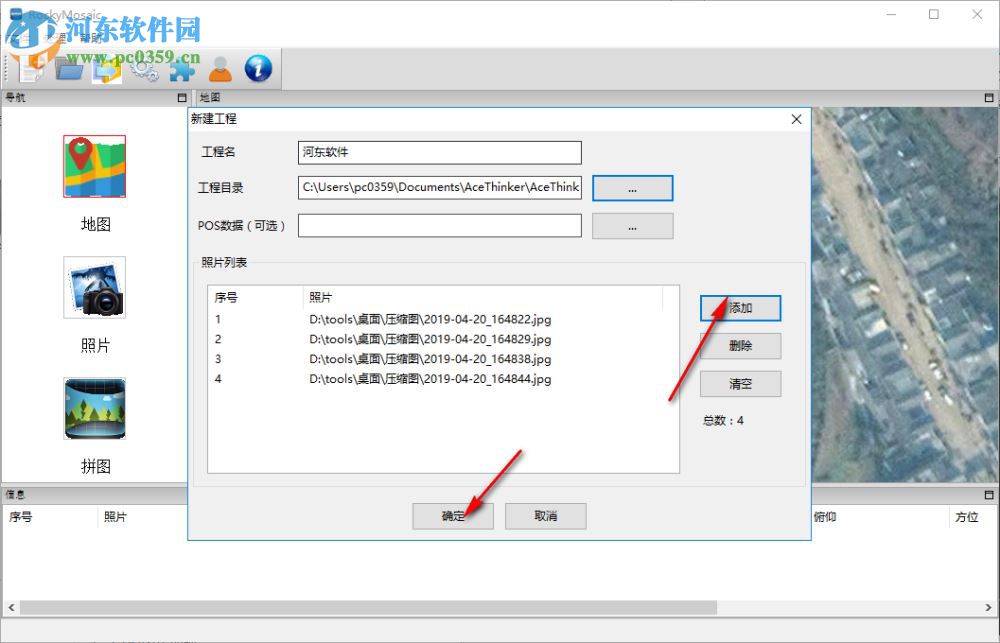
Task: Open the user account toolbar icon
Action: [x=220, y=68]
